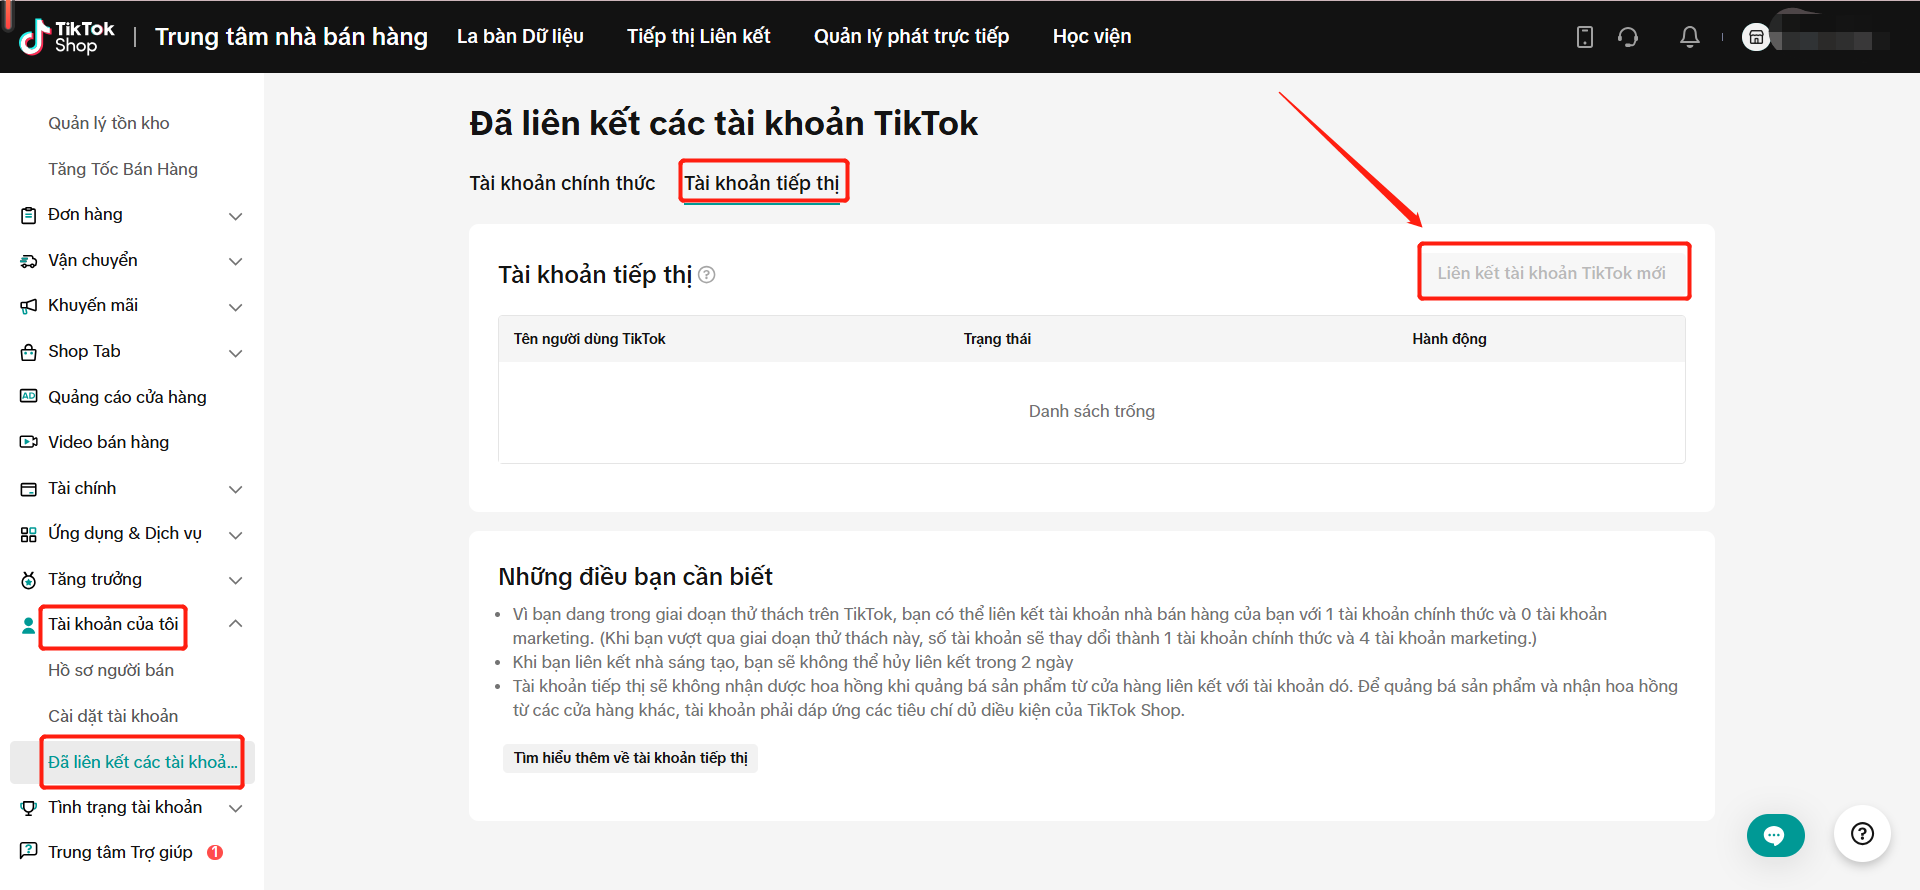Expand the Ứng dụng & Dịch vụ chevron

[x=236, y=535]
